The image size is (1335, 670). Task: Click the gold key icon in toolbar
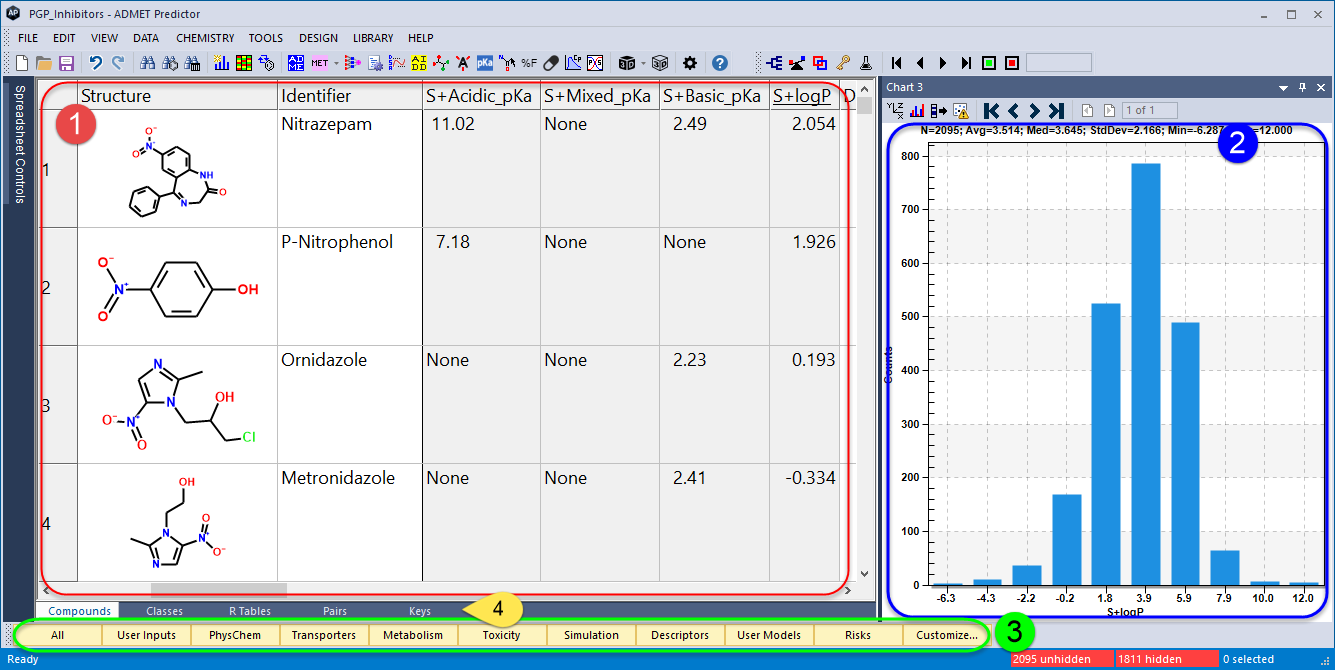point(843,62)
